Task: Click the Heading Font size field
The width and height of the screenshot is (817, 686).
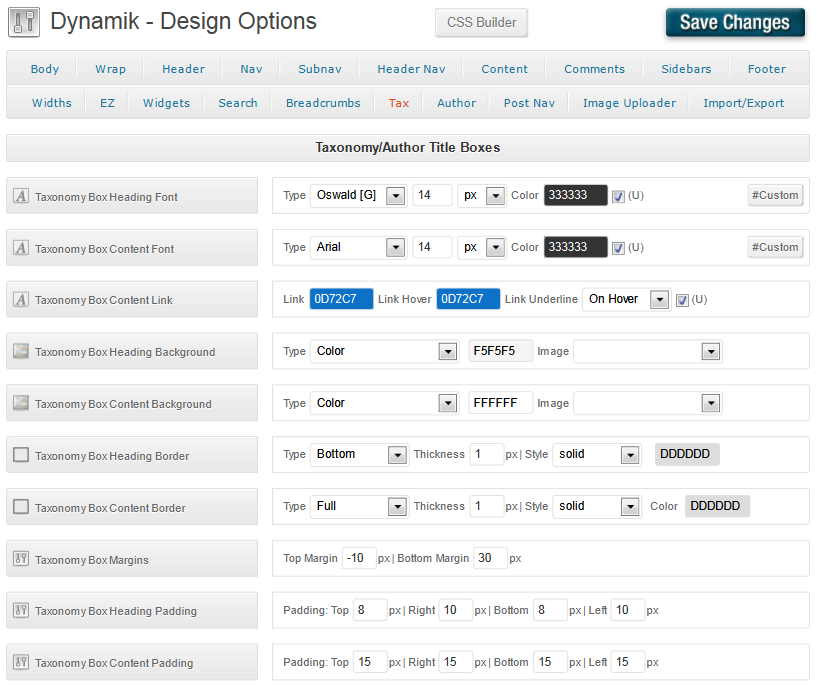Action: coord(432,195)
